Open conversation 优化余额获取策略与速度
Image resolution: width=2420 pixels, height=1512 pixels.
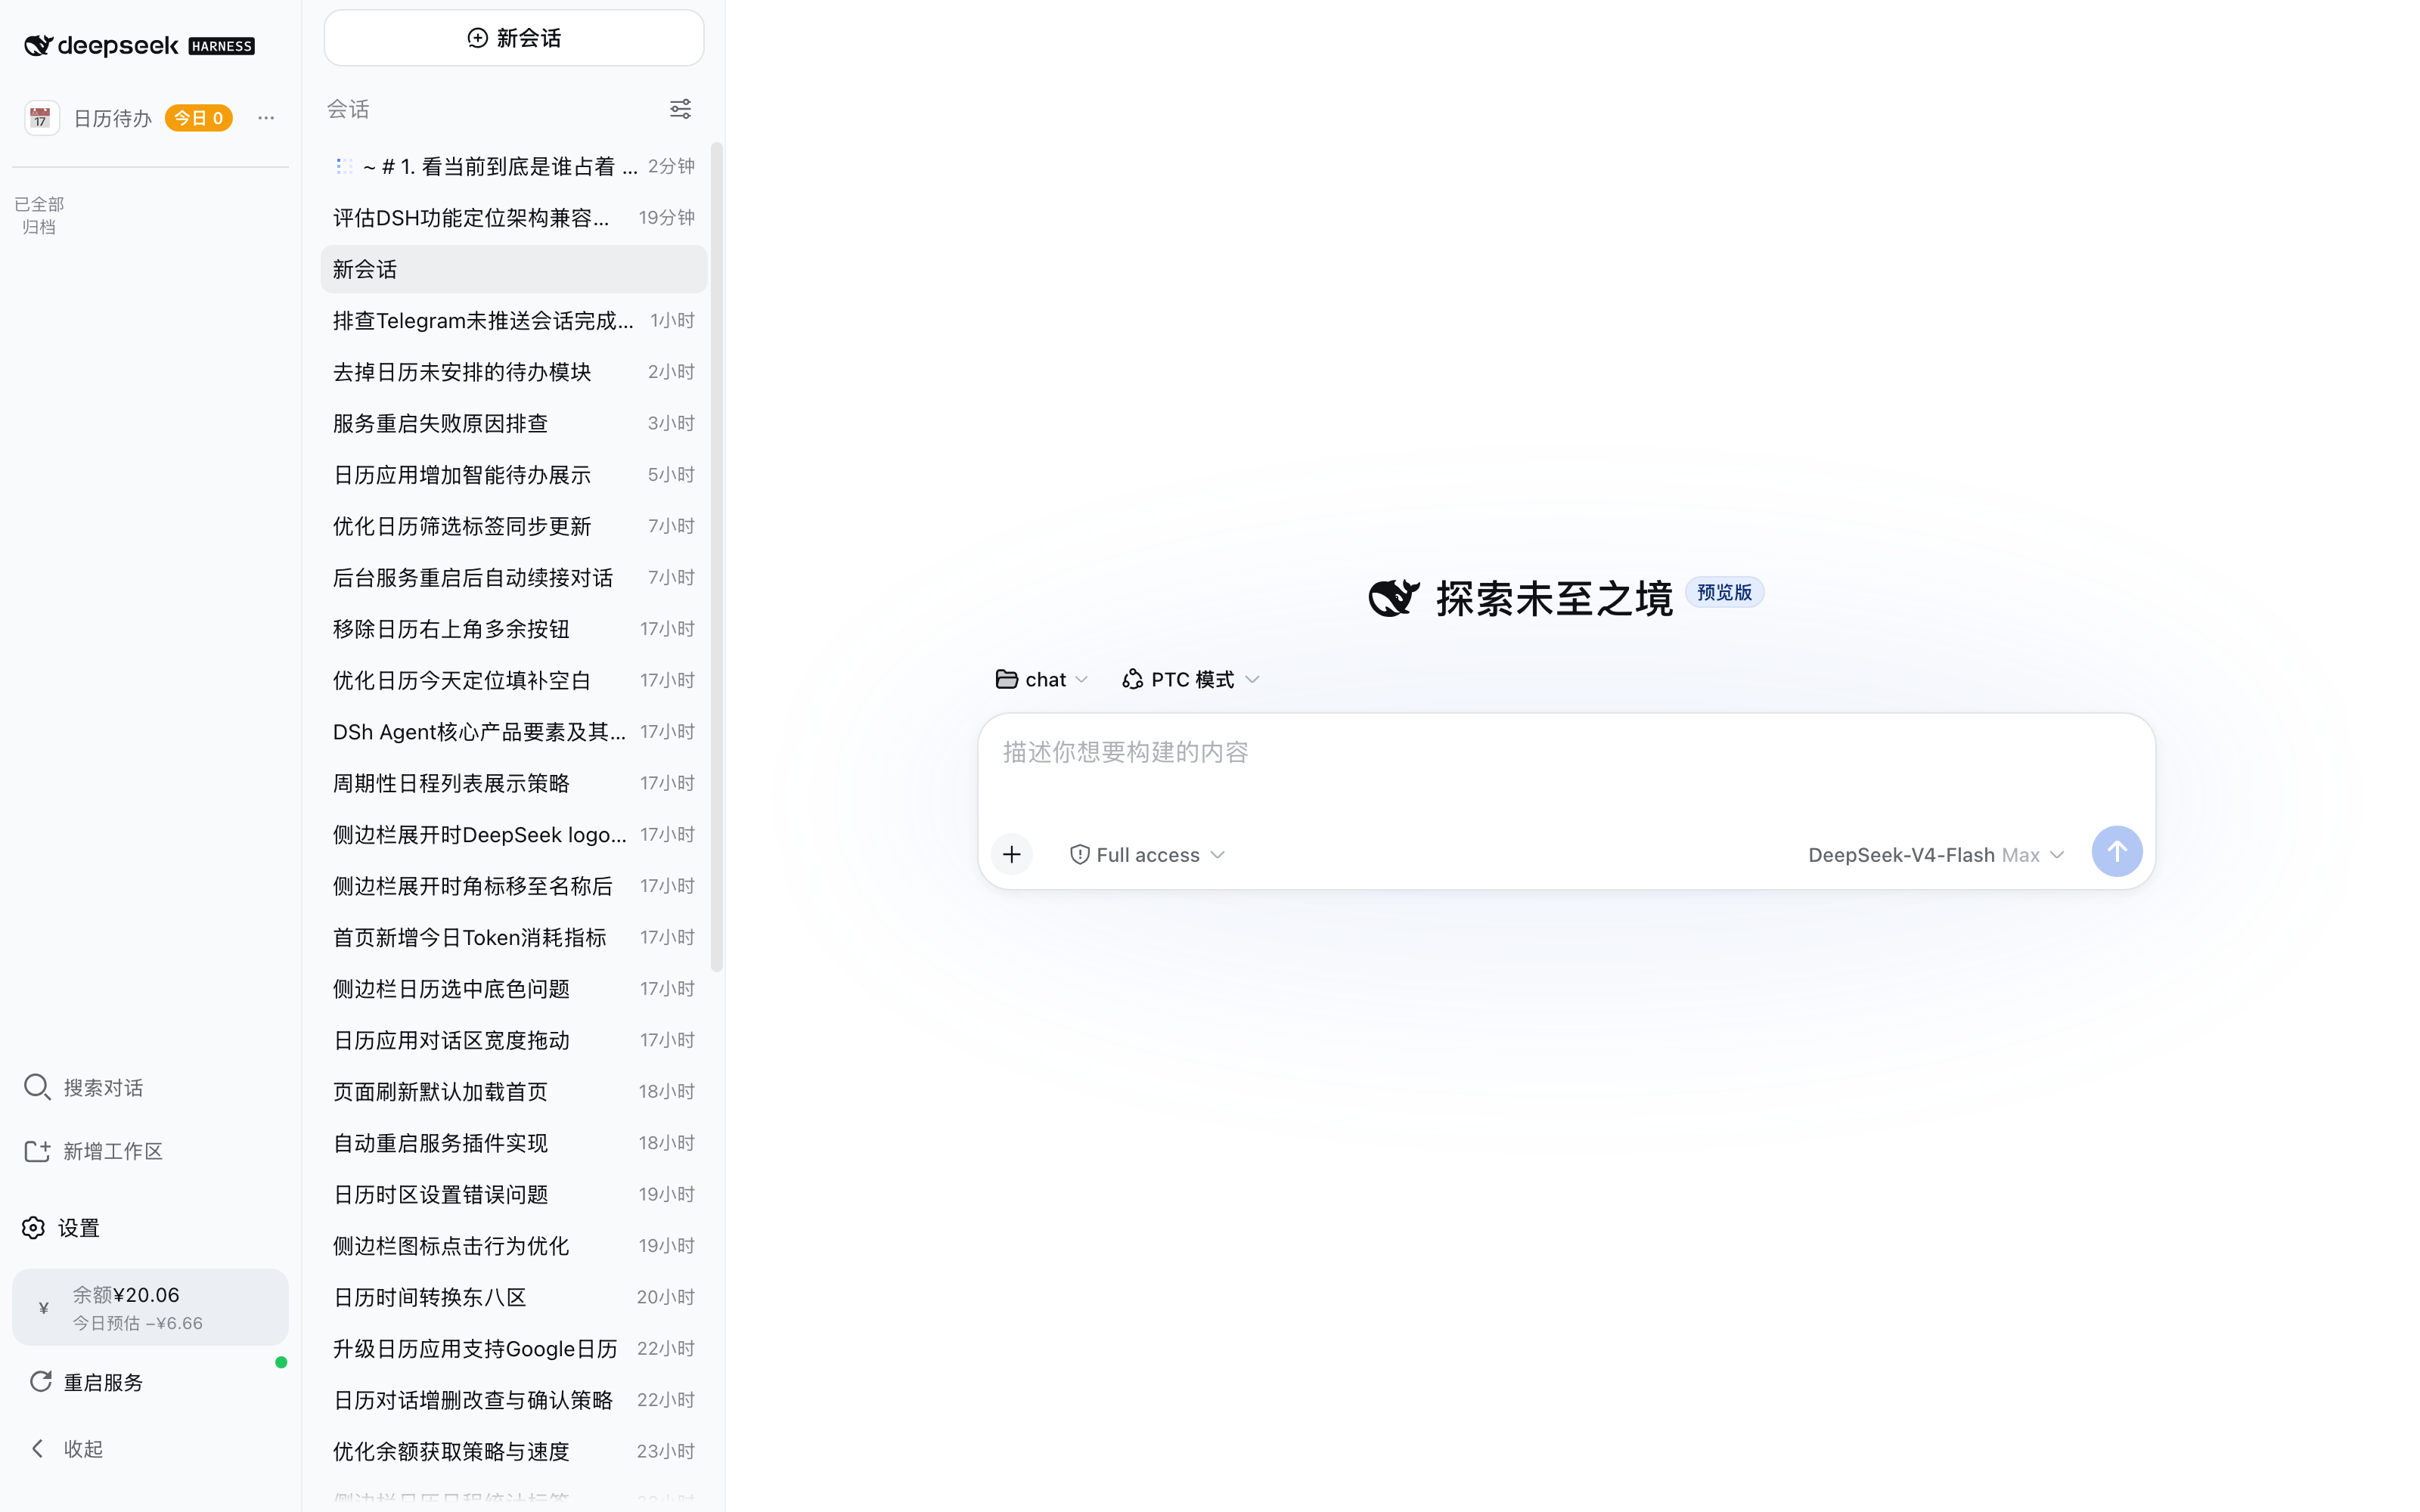pos(514,1452)
